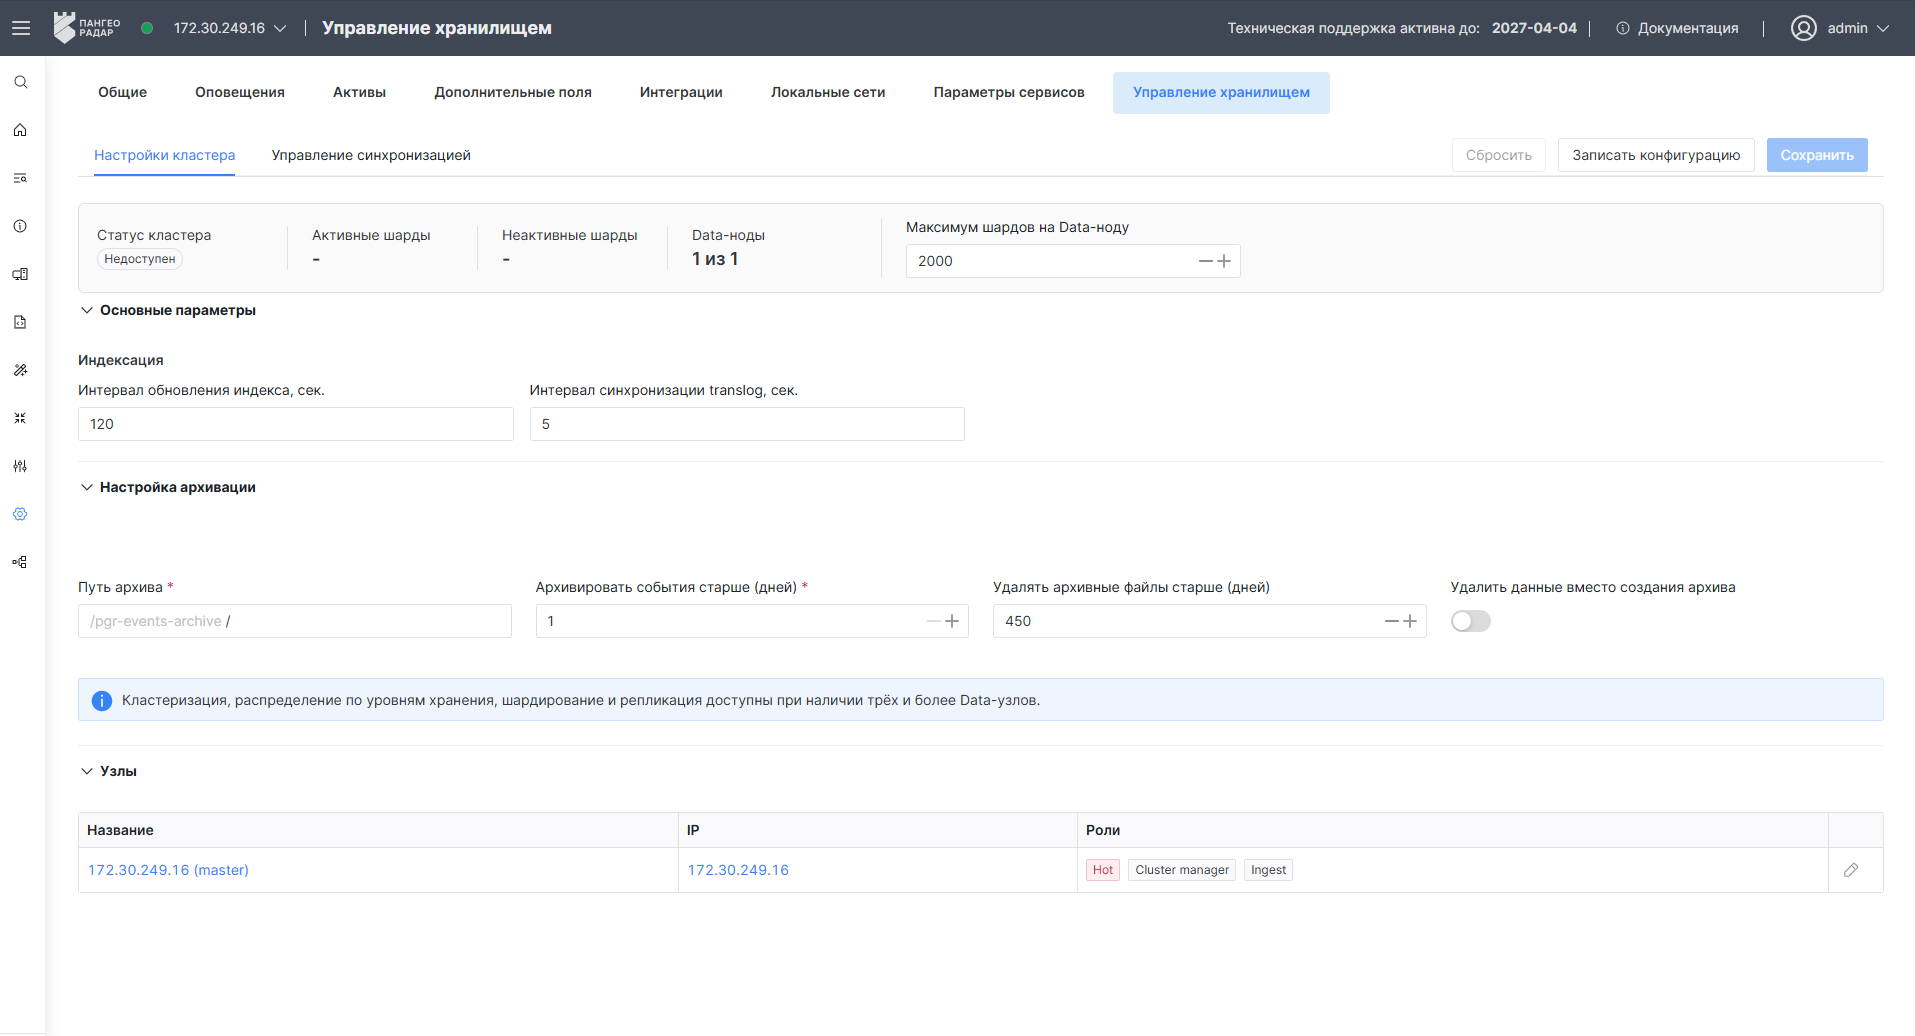Image resolution: width=1915 pixels, height=1036 pixels.
Task: Click the search icon in sidebar
Action: 20,82
